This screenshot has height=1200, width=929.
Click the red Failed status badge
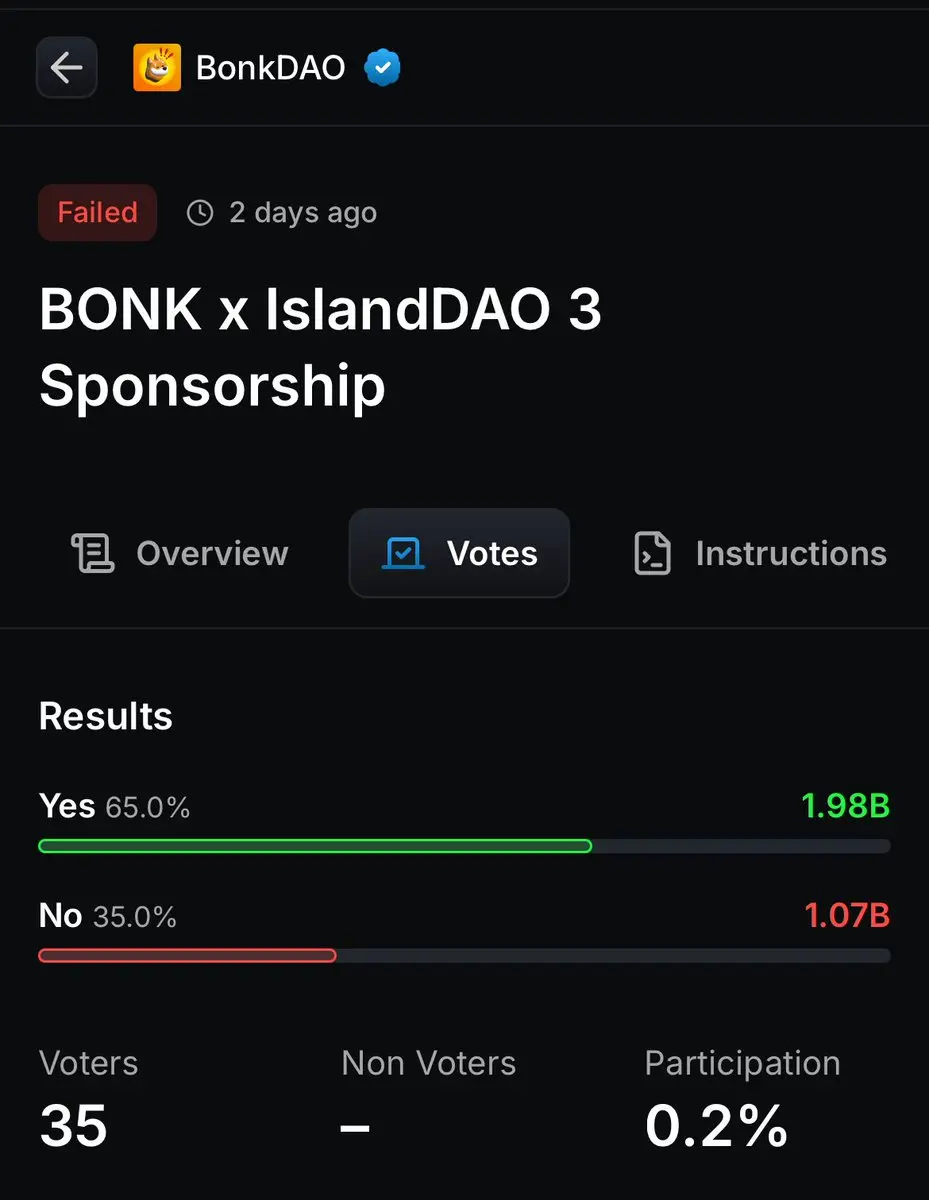(97, 212)
